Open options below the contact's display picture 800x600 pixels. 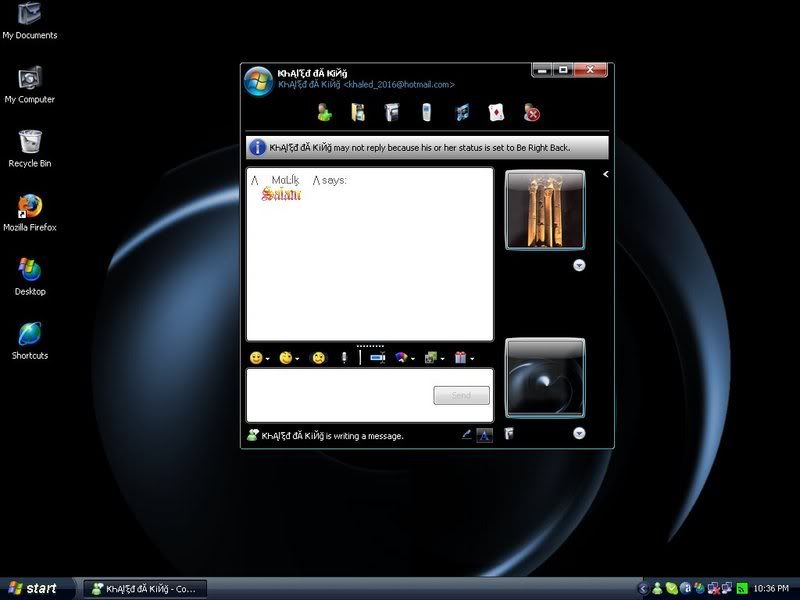point(579,266)
